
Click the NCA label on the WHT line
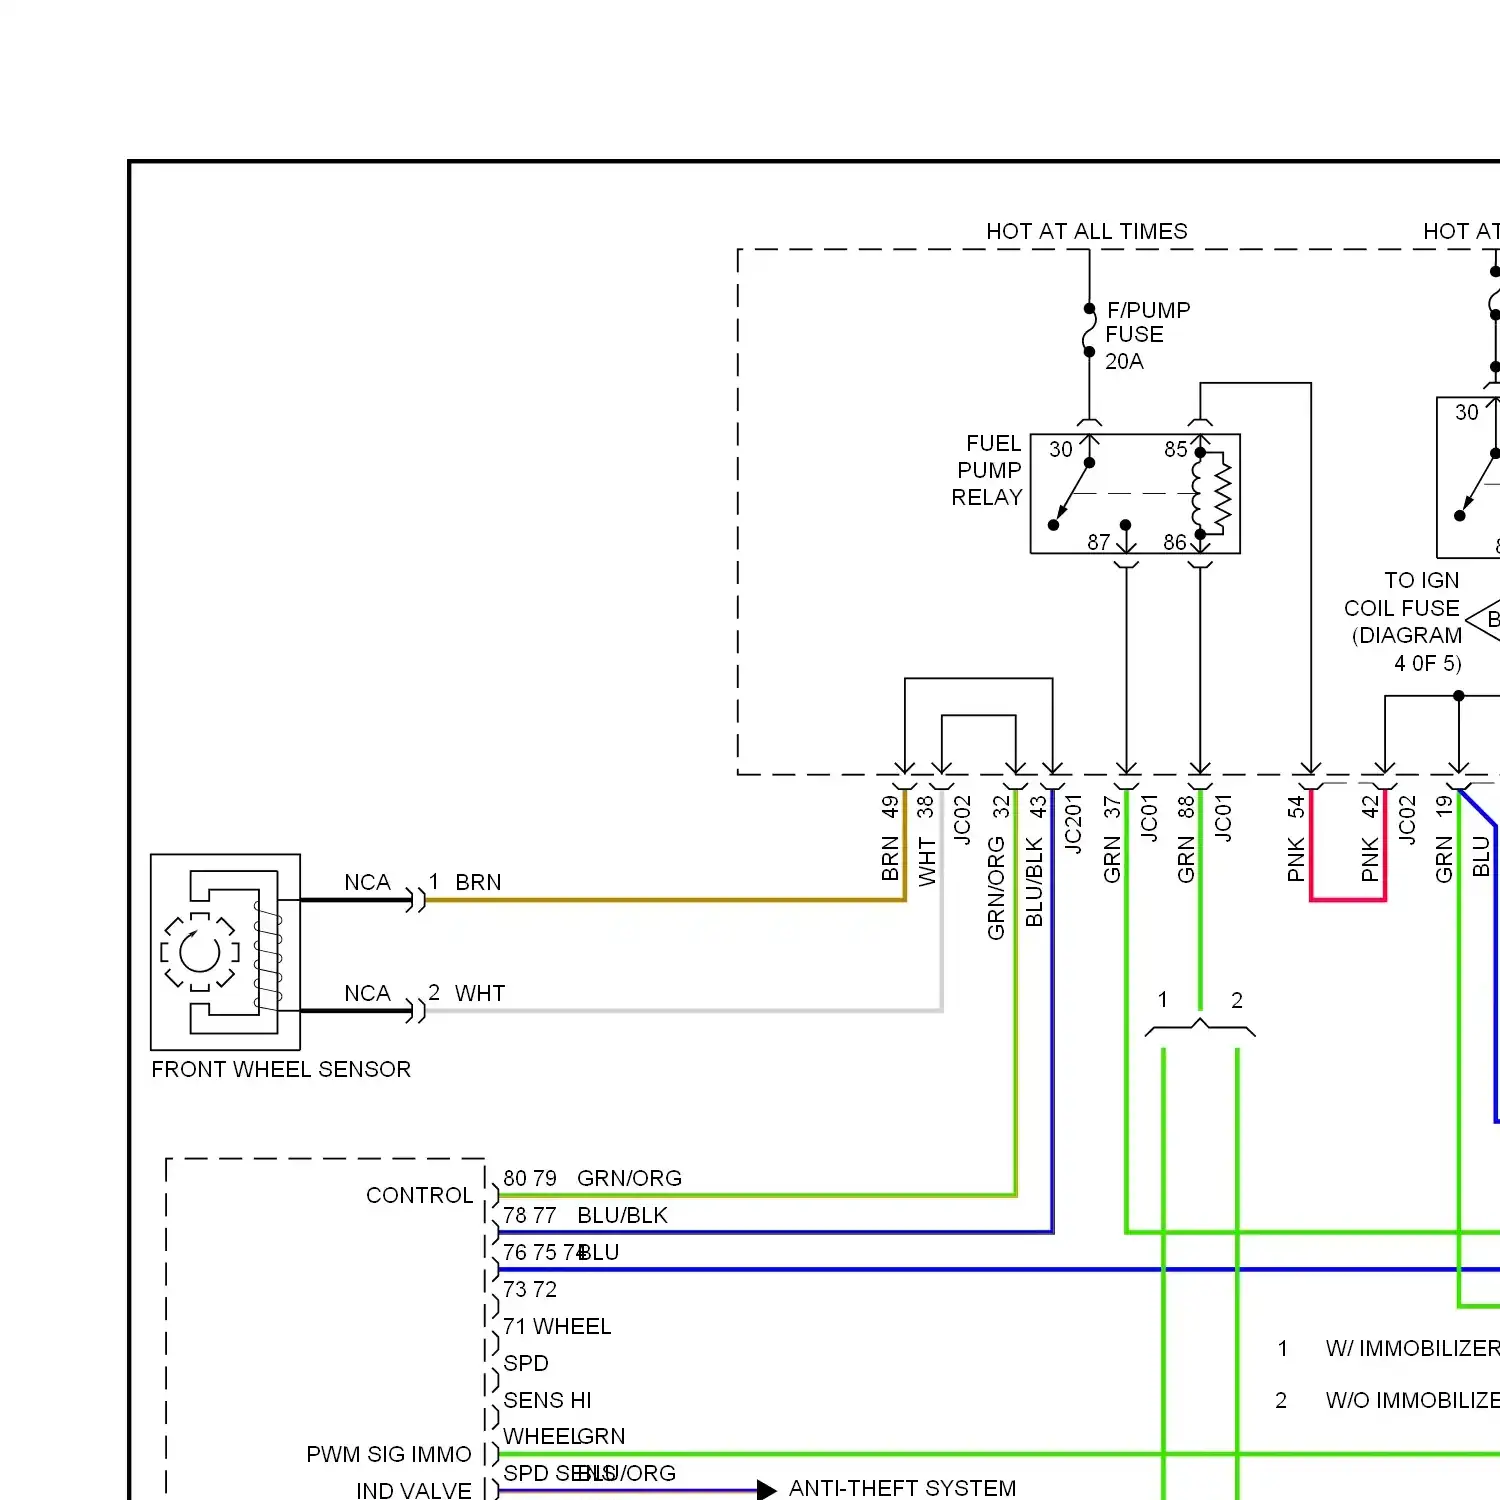click(367, 993)
